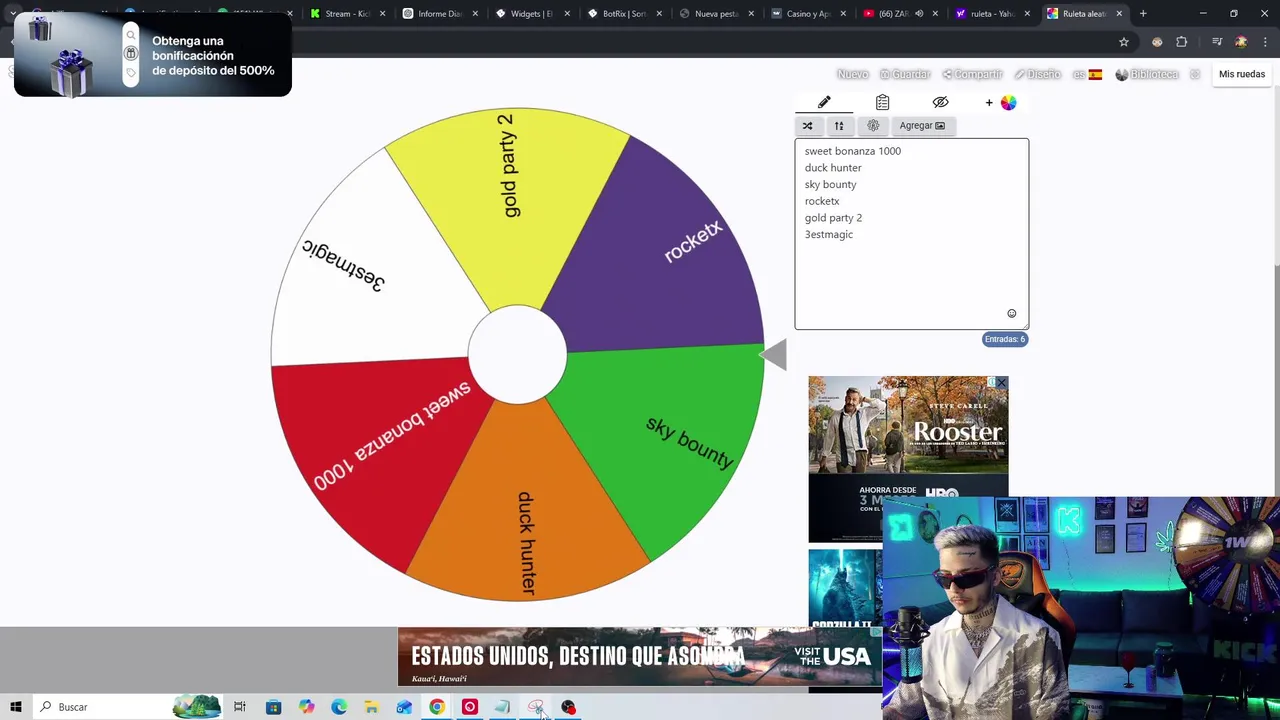
Task: Open Microsoft Store from the taskbar
Action: pos(273,707)
